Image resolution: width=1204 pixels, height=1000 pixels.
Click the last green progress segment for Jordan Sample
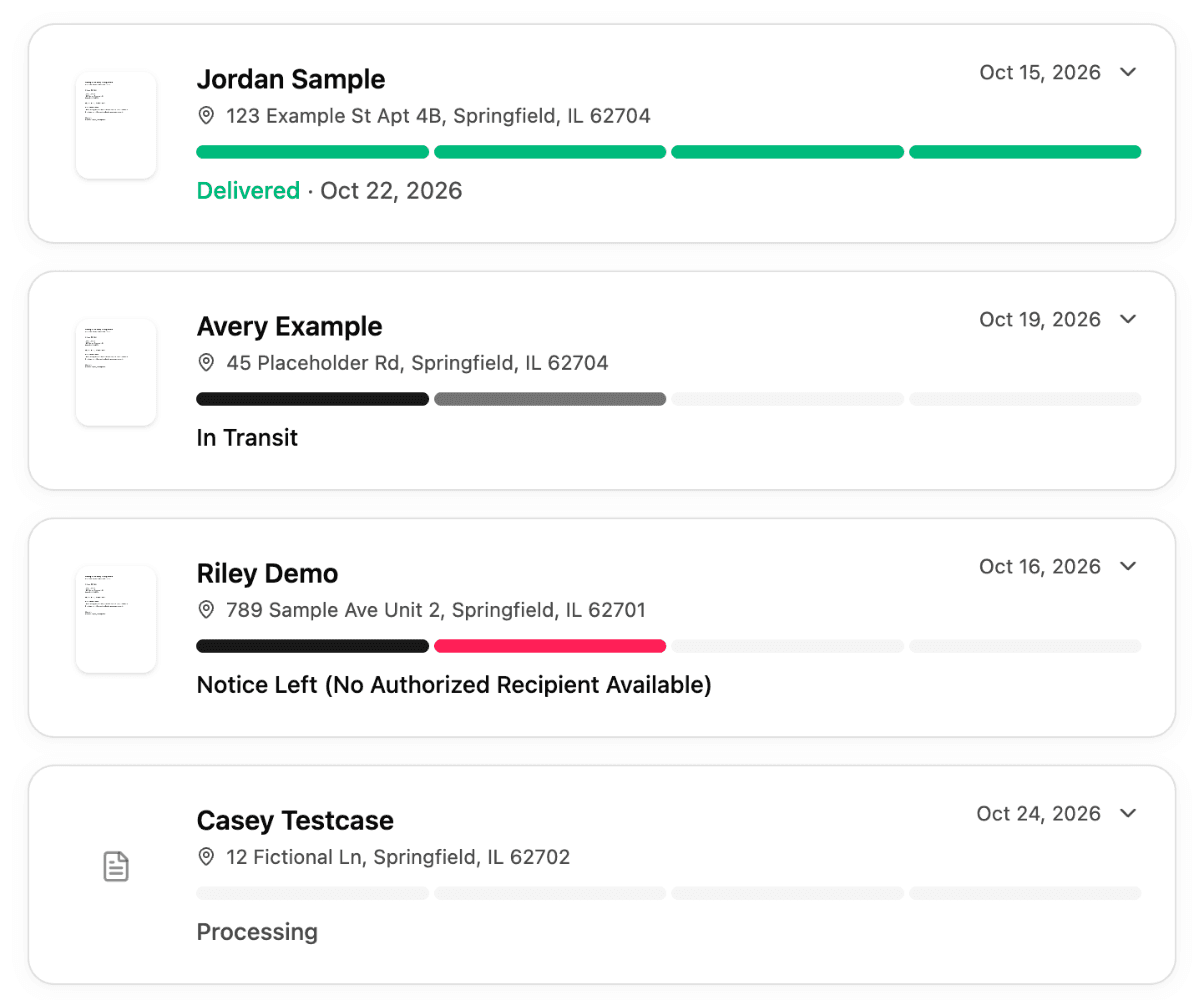click(1025, 152)
